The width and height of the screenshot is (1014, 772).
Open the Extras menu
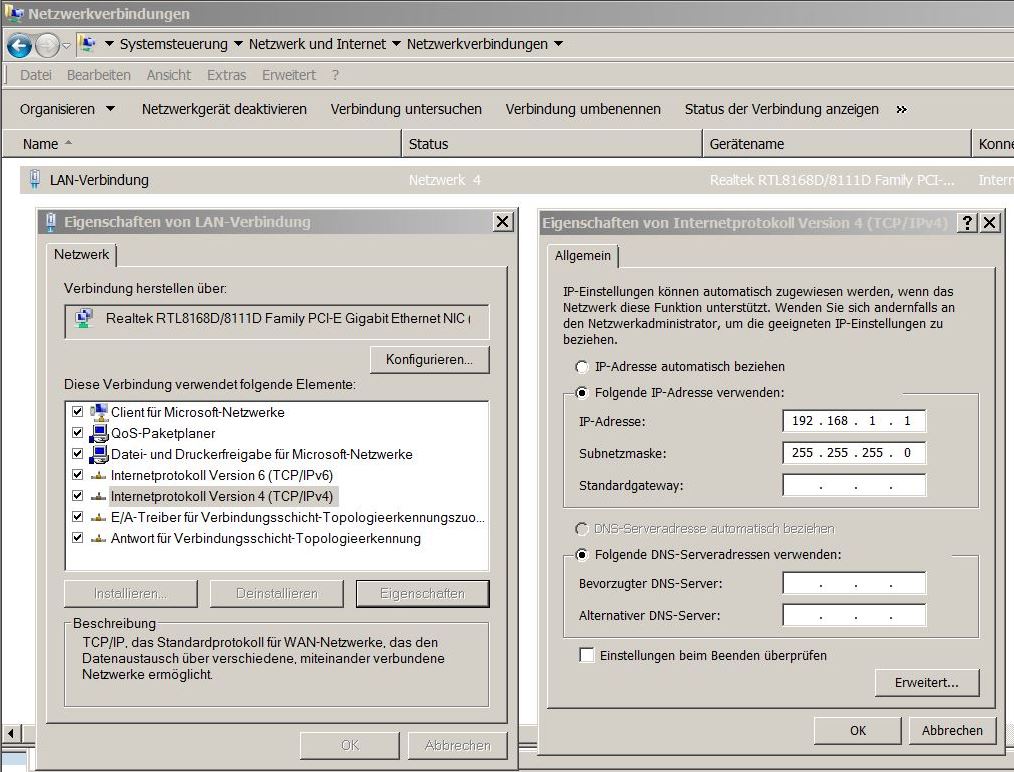click(226, 75)
